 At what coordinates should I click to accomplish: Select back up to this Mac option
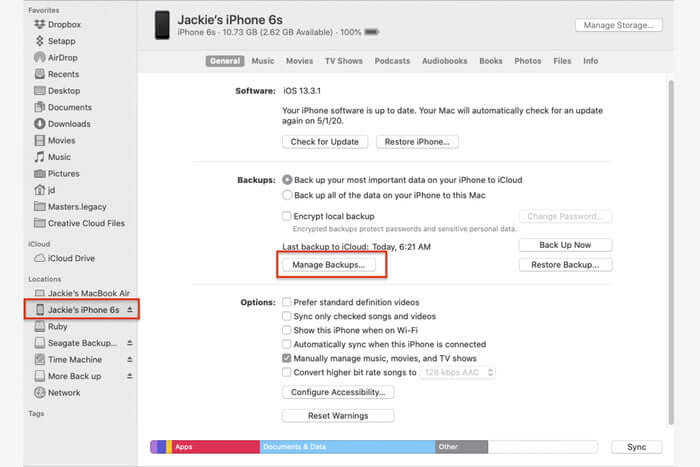tap(287, 195)
